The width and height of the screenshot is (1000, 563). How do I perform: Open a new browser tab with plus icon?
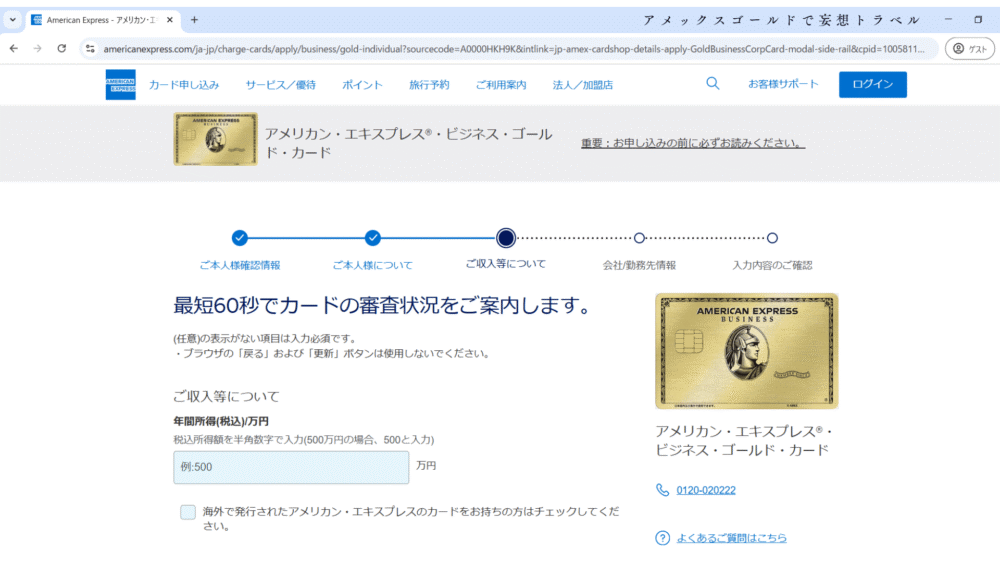[x=195, y=20]
